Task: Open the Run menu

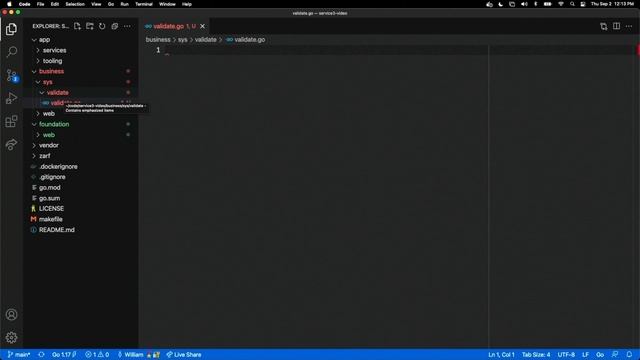Action: [124, 4]
